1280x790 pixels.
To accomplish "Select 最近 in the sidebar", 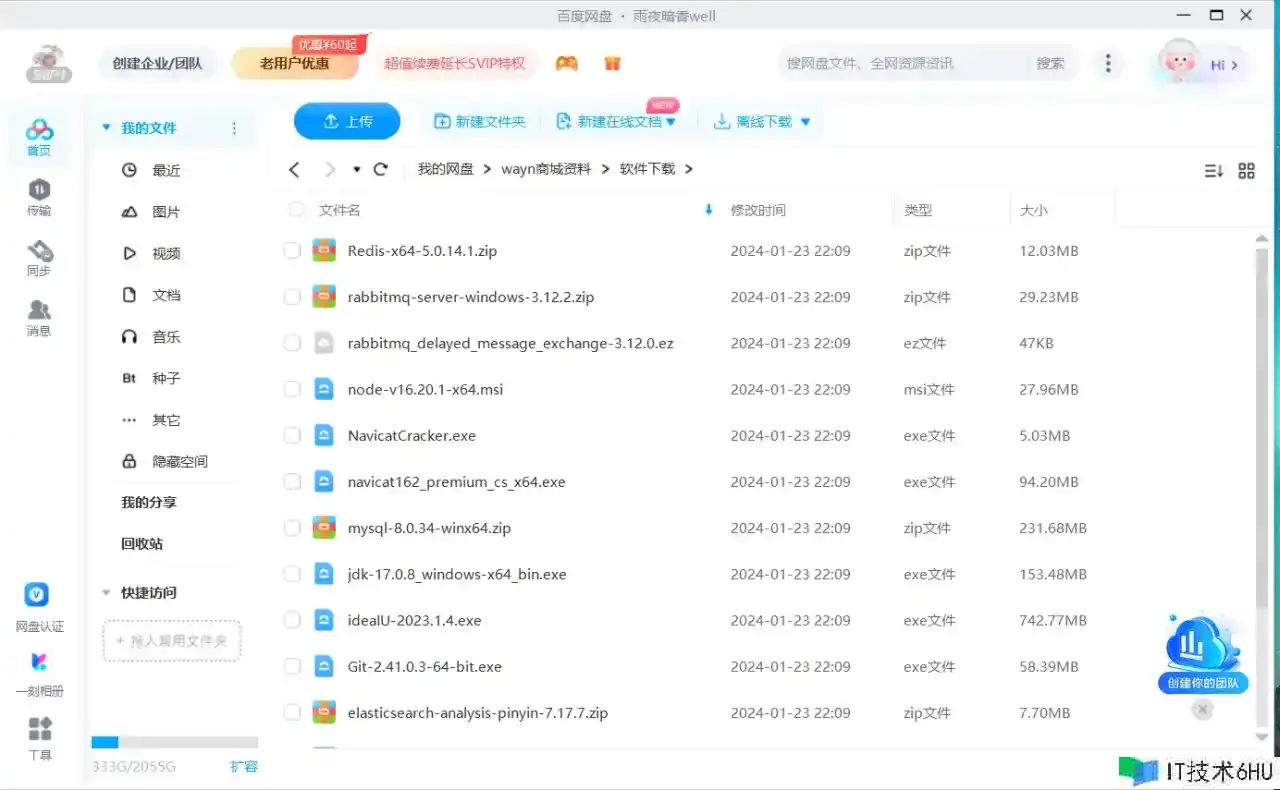I will coord(166,170).
